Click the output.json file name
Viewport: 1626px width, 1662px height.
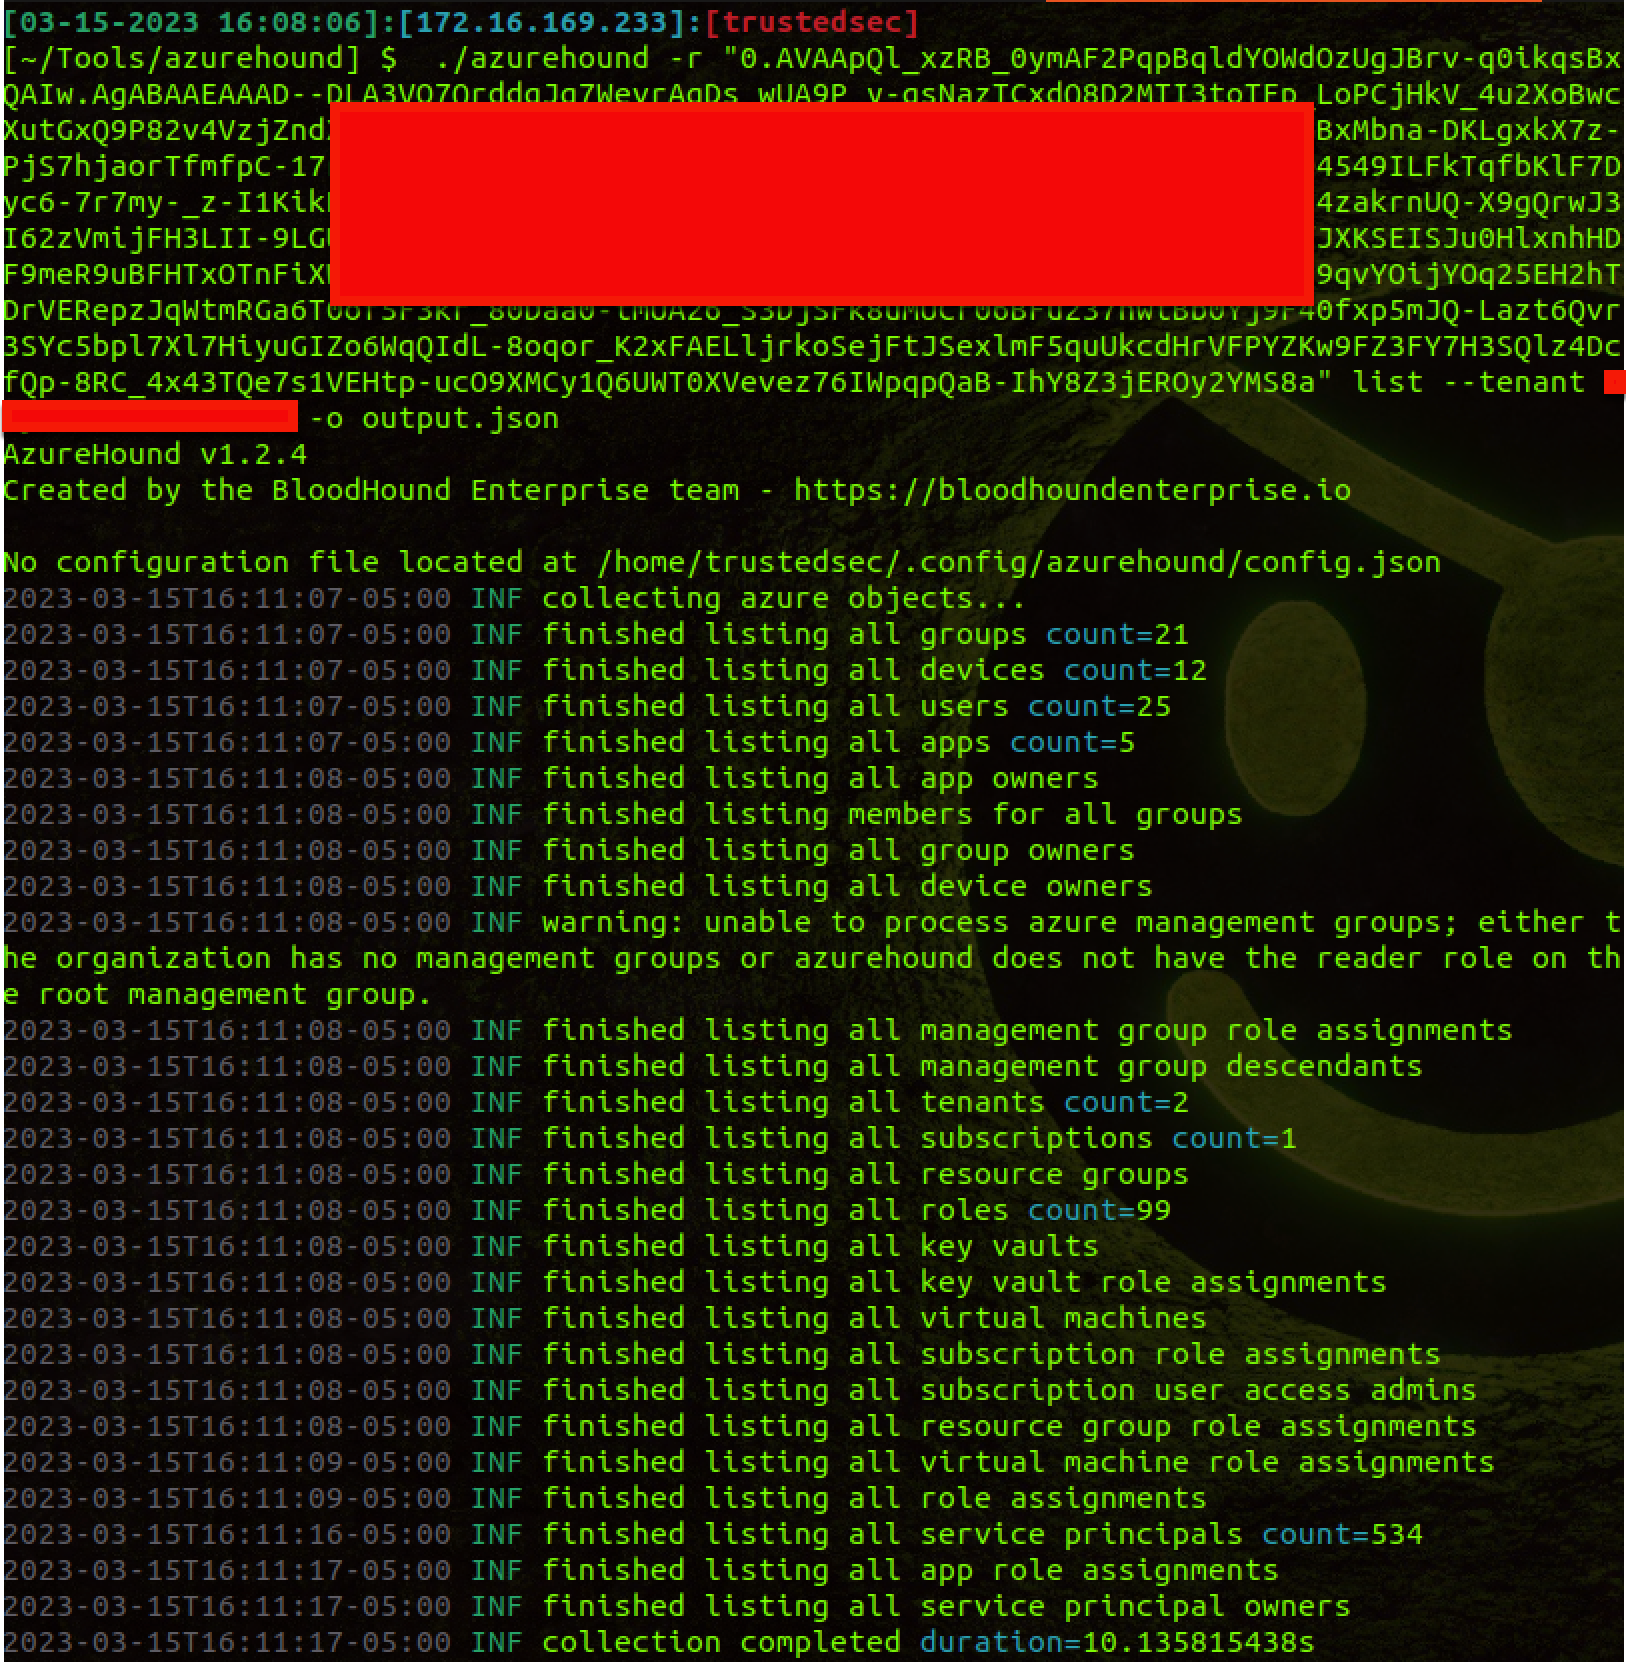(460, 418)
